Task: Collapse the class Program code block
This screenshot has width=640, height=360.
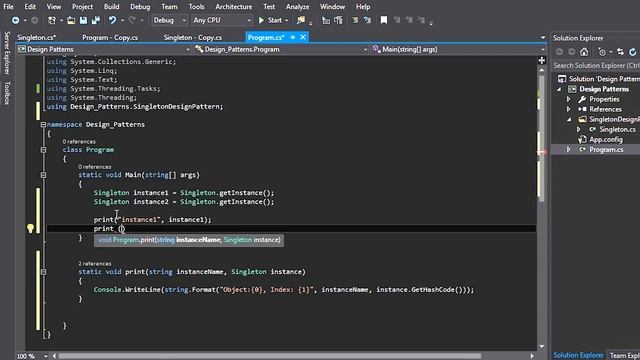Action: coord(43,150)
